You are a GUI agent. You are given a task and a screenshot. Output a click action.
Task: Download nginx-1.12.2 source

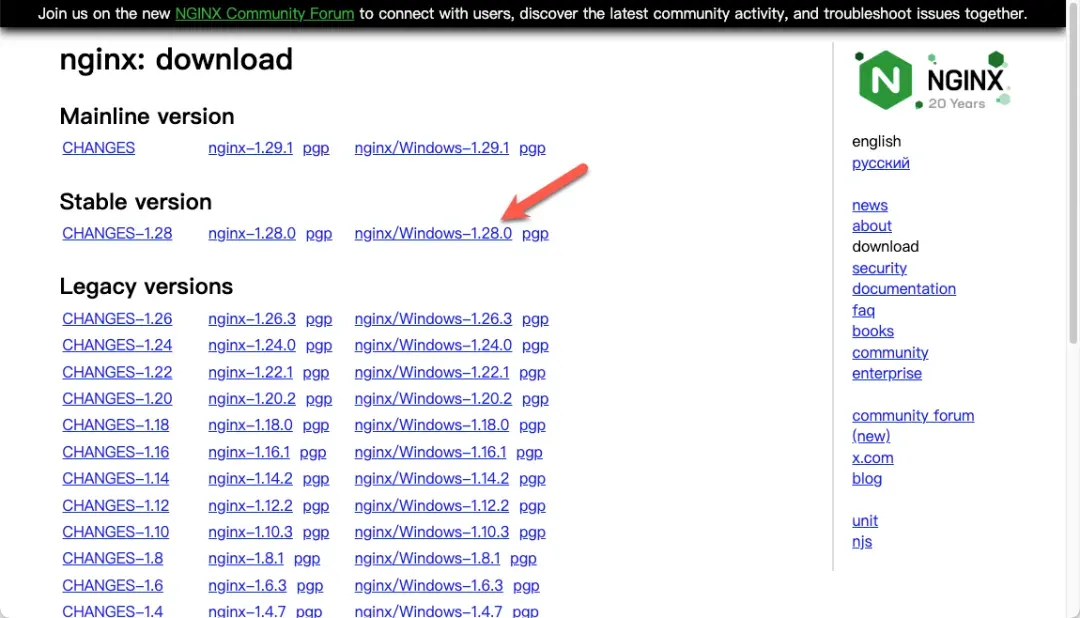(x=250, y=506)
